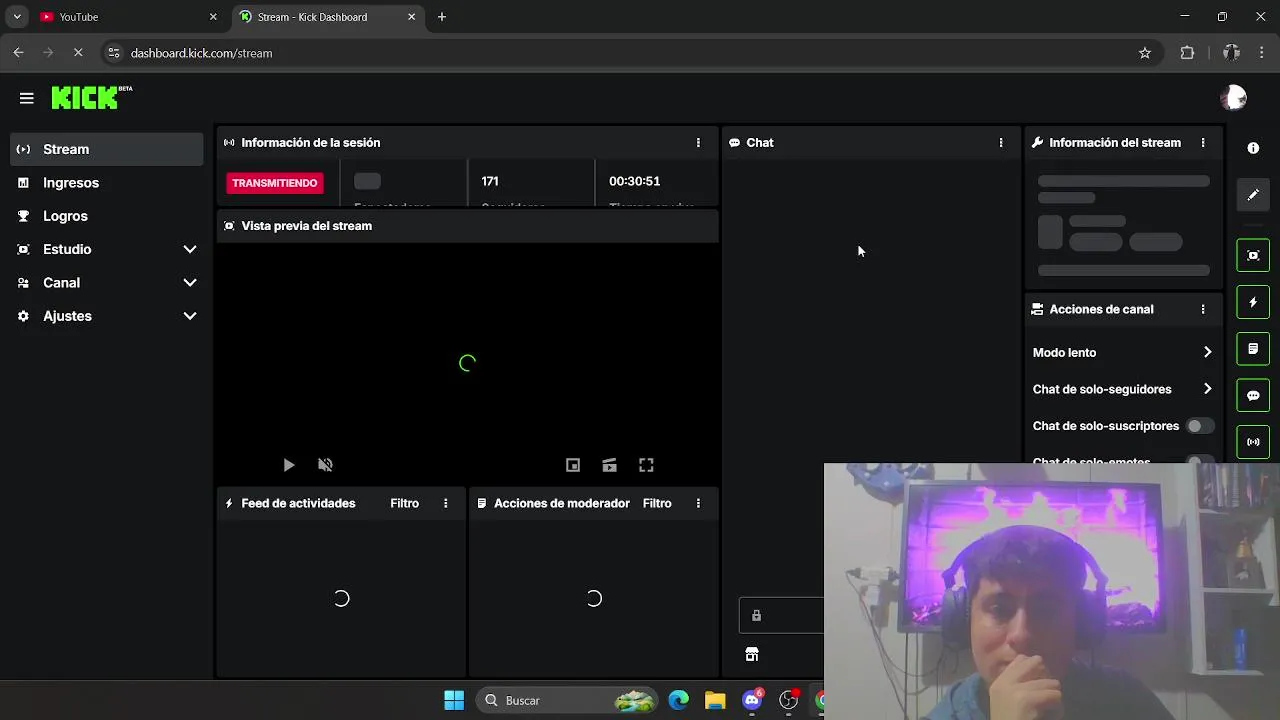
Task: Click the Buscar taskbar search box
Action: 568,700
